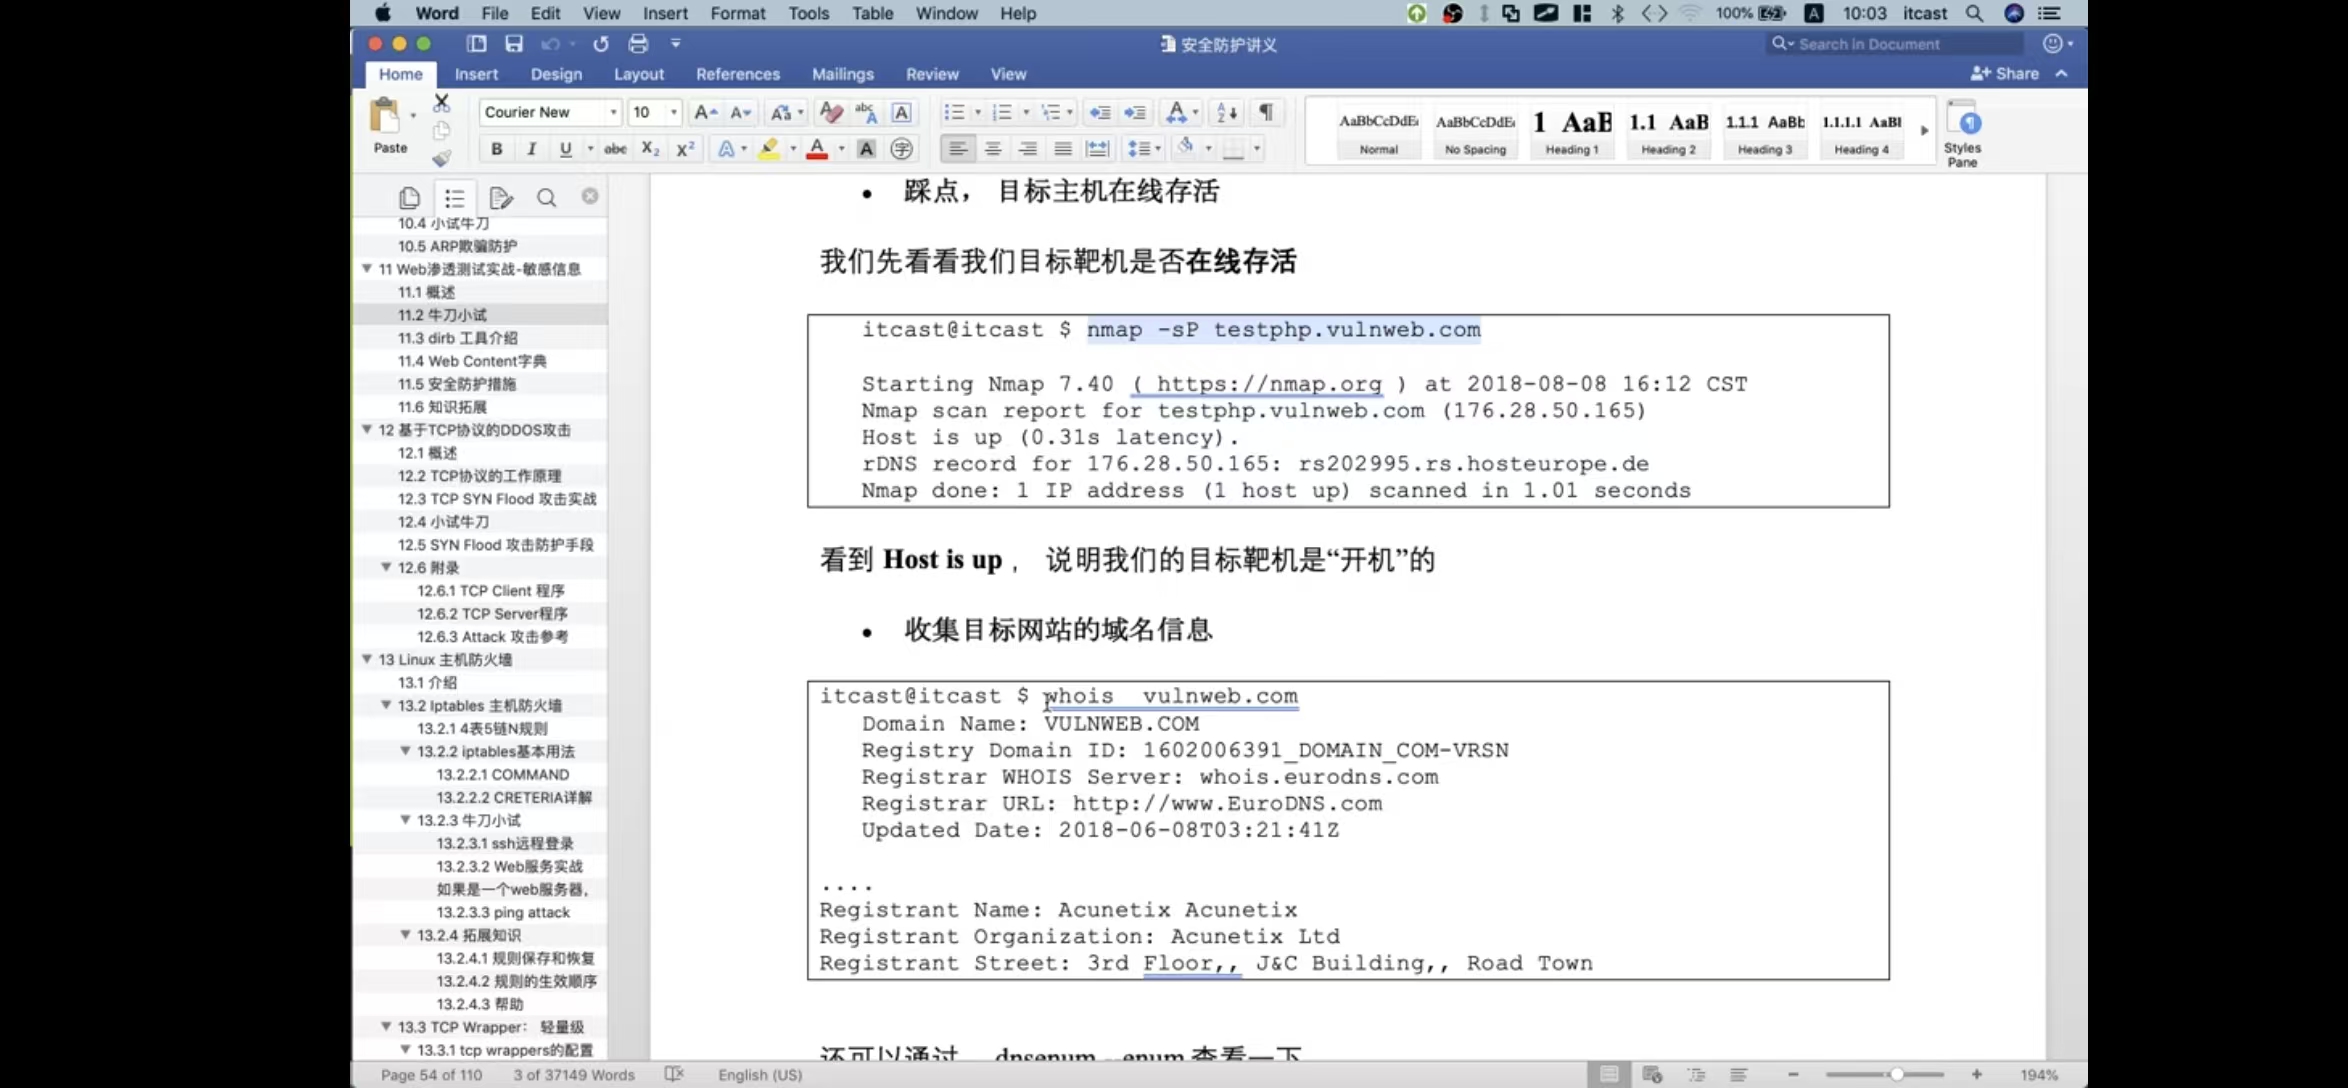Click the Decrease Indent icon
The image size is (2348, 1088).
1099,113
